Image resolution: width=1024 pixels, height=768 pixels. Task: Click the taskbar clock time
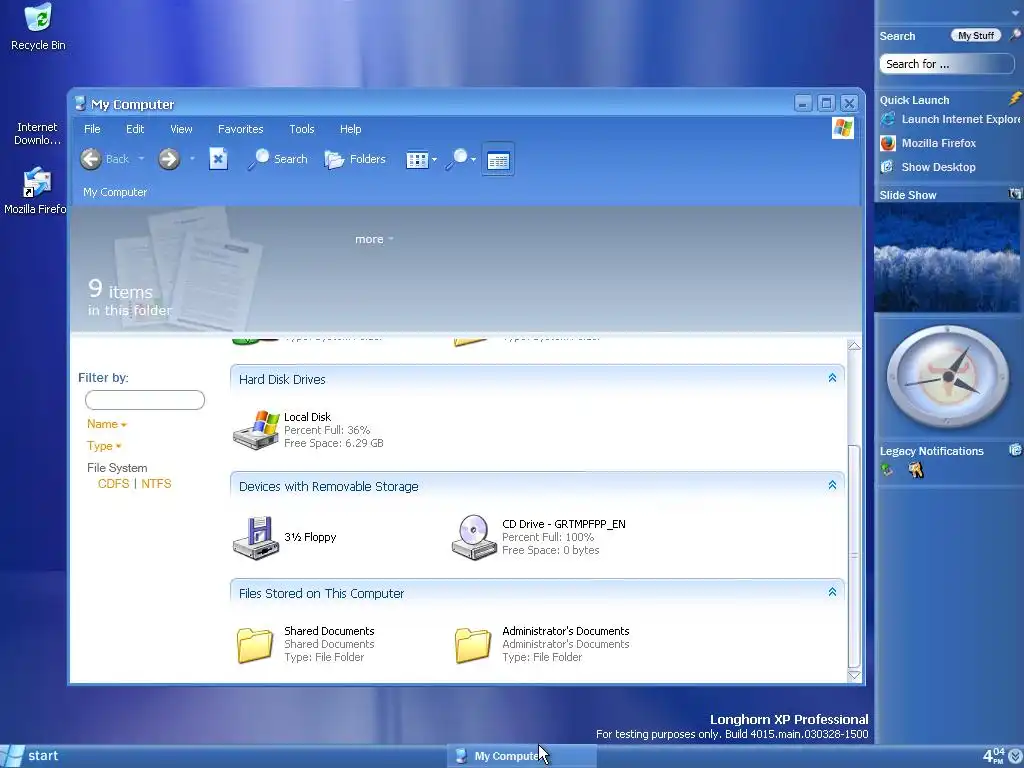[993, 756]
